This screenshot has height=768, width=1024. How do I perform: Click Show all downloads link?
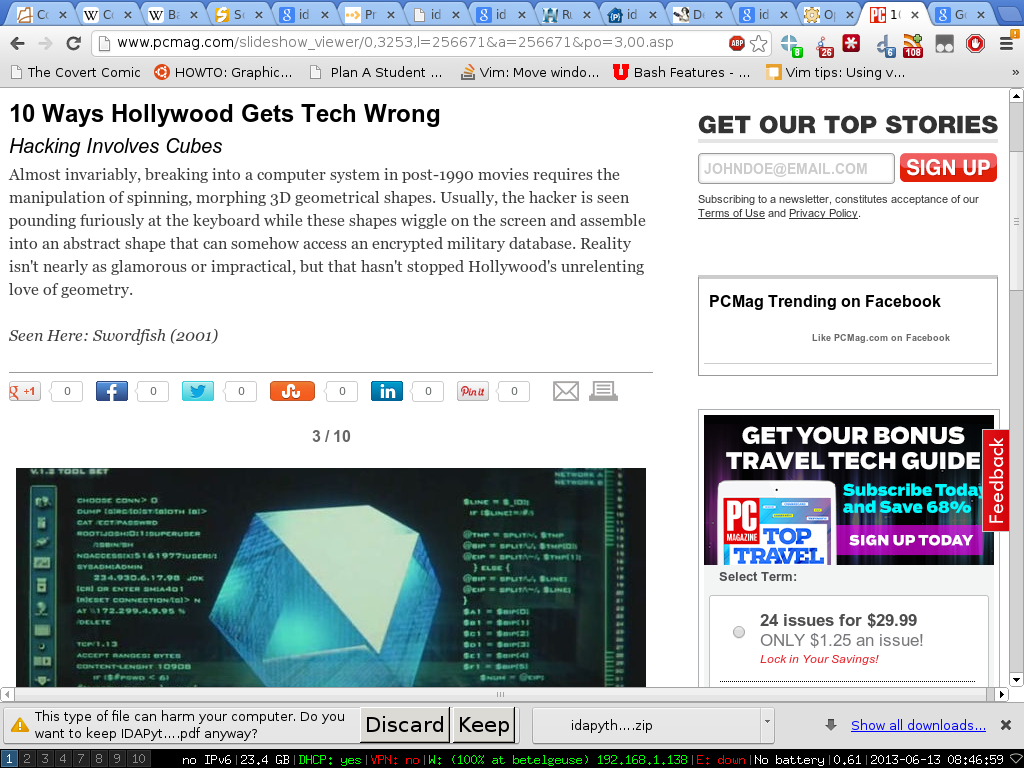click(918, 726)
